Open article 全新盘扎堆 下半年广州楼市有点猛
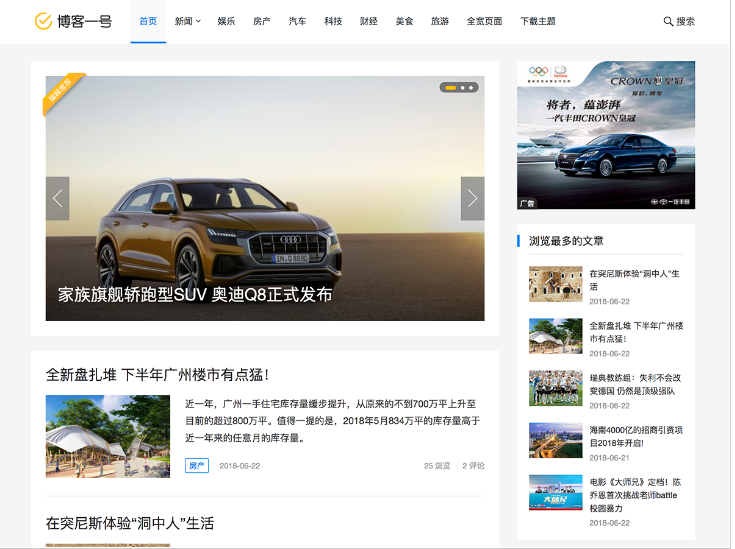 point(158,375)
